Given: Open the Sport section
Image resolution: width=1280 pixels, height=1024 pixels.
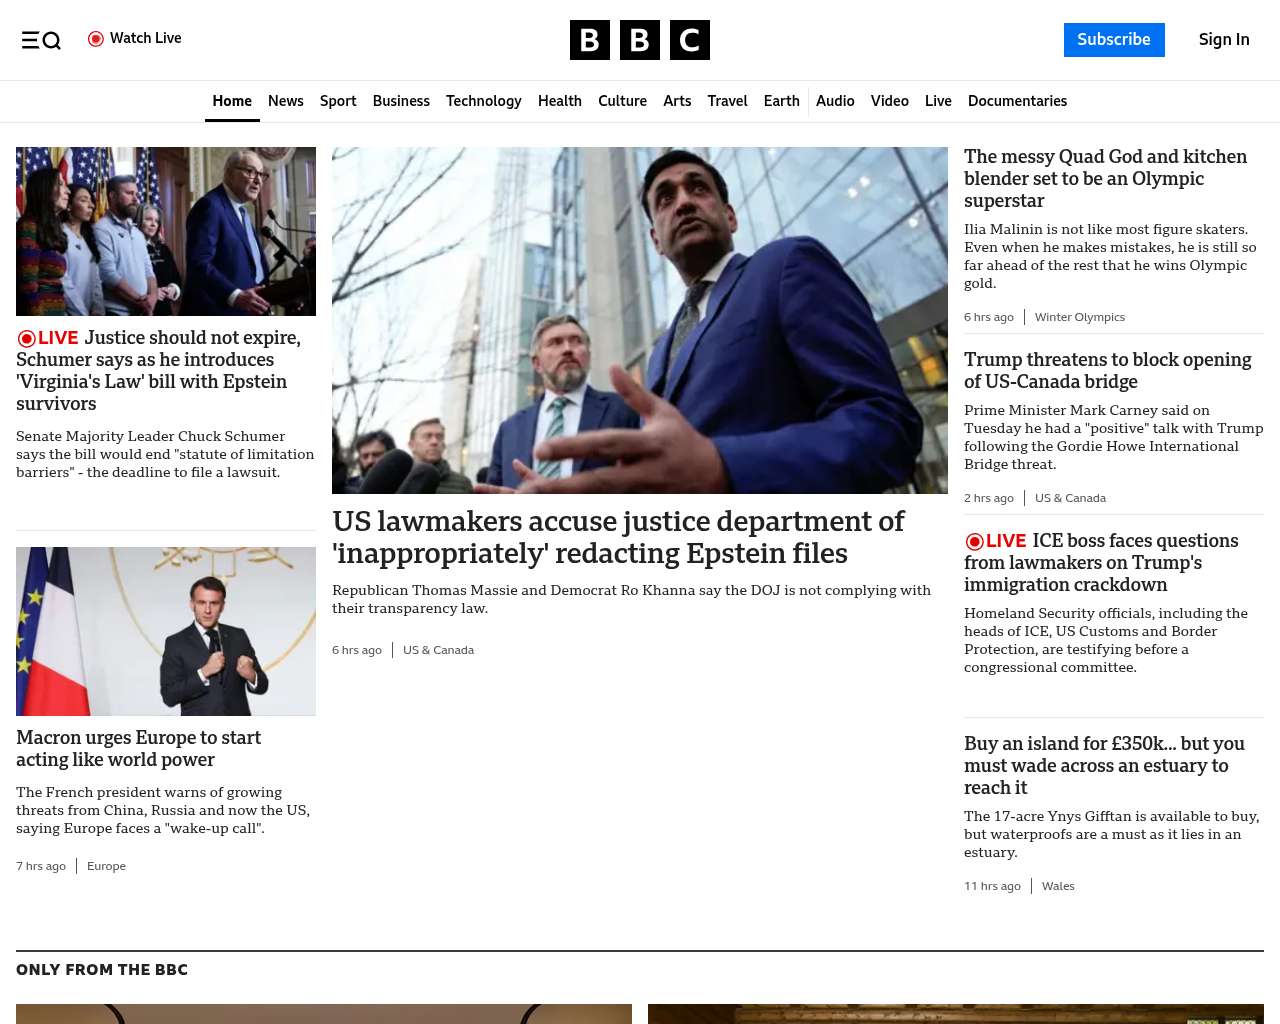Looking at the screenshot, I should click(338, 101).
